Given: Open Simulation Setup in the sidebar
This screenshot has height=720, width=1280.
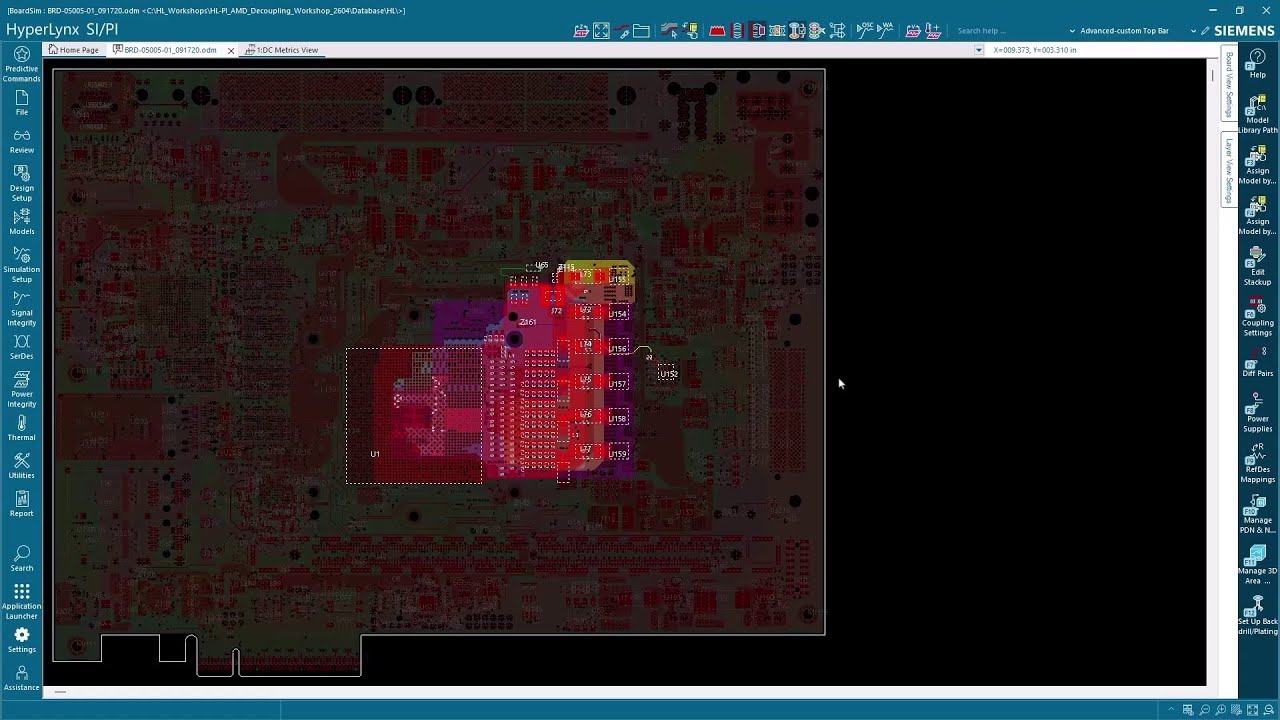Looking at the screenshot, I should 21,265.
